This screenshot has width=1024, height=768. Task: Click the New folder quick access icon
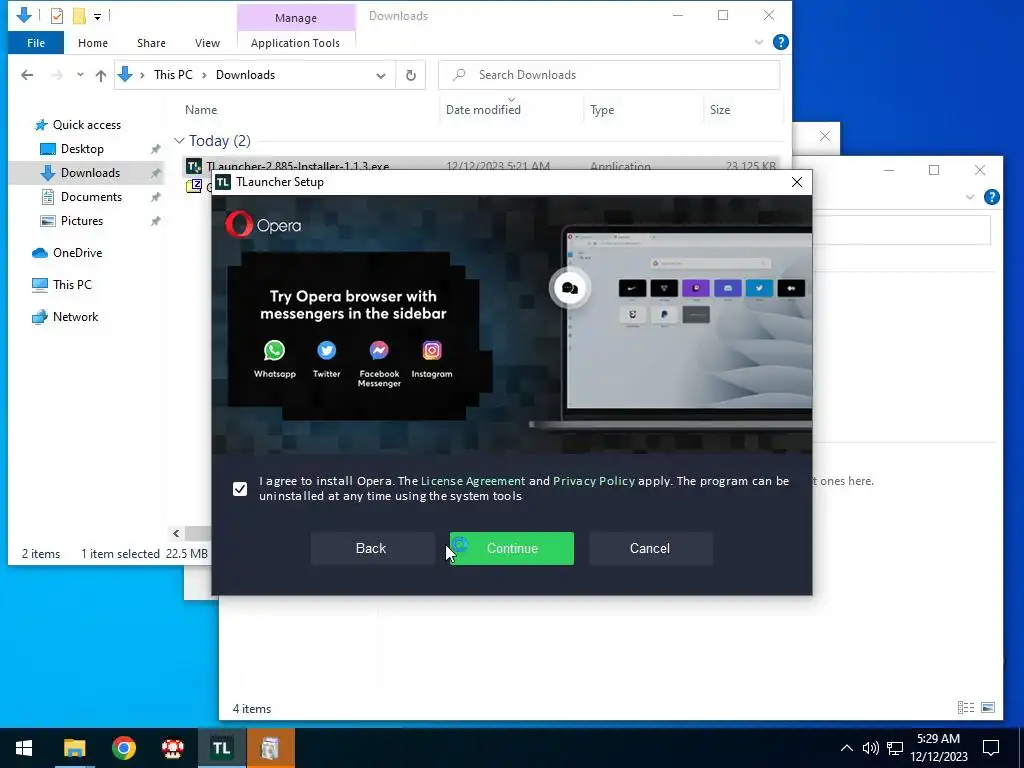click(x=79, y=16)
